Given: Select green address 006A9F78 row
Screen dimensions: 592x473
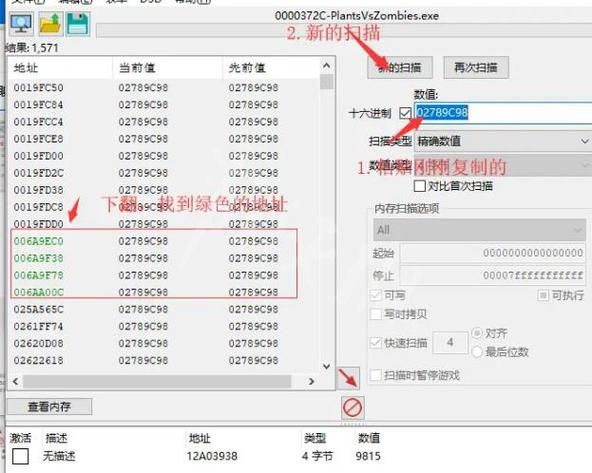Looking at the screenshot, I should 164,275.
